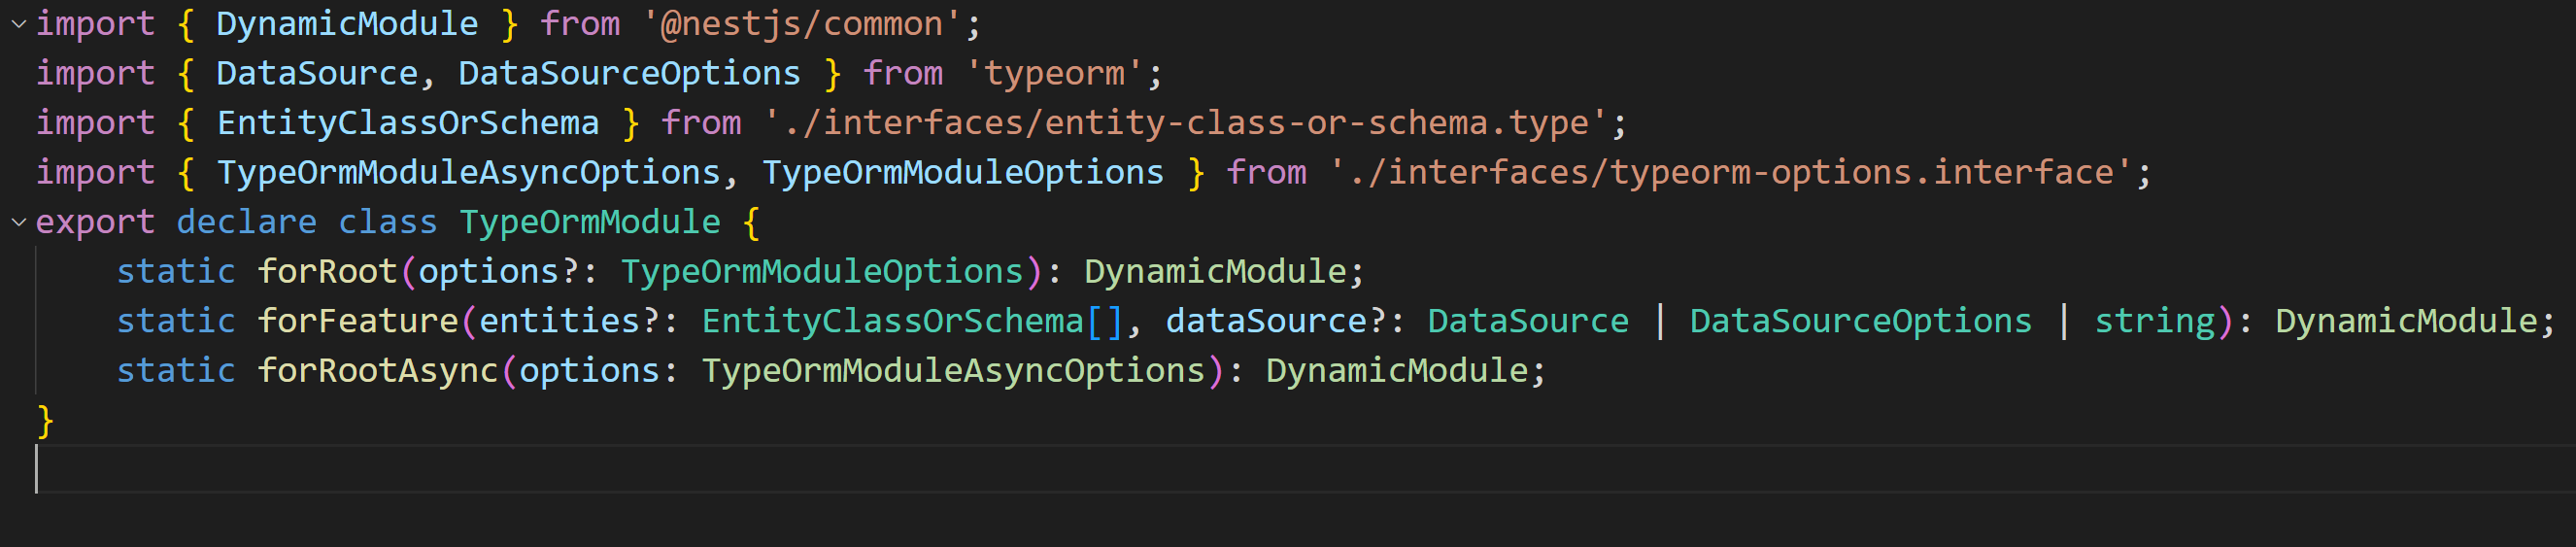Click 'DataSource' in the typeorm import
This screenshot has height=547, width=2576.
tap(317, 73)
